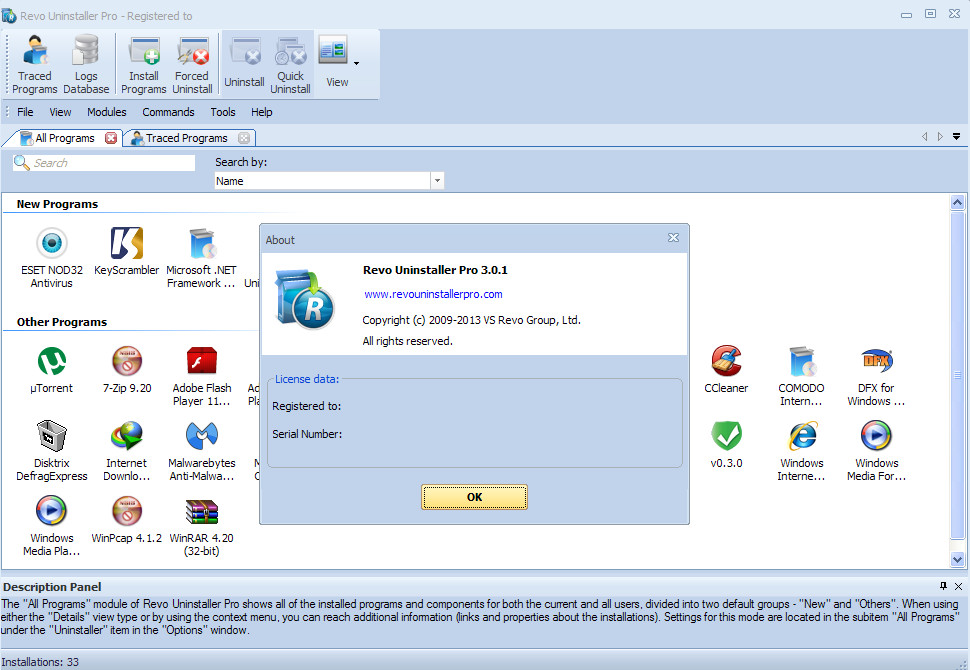Open the Commands menu
This screenshot has width=970, height=670.
click(x=168, y=112)
